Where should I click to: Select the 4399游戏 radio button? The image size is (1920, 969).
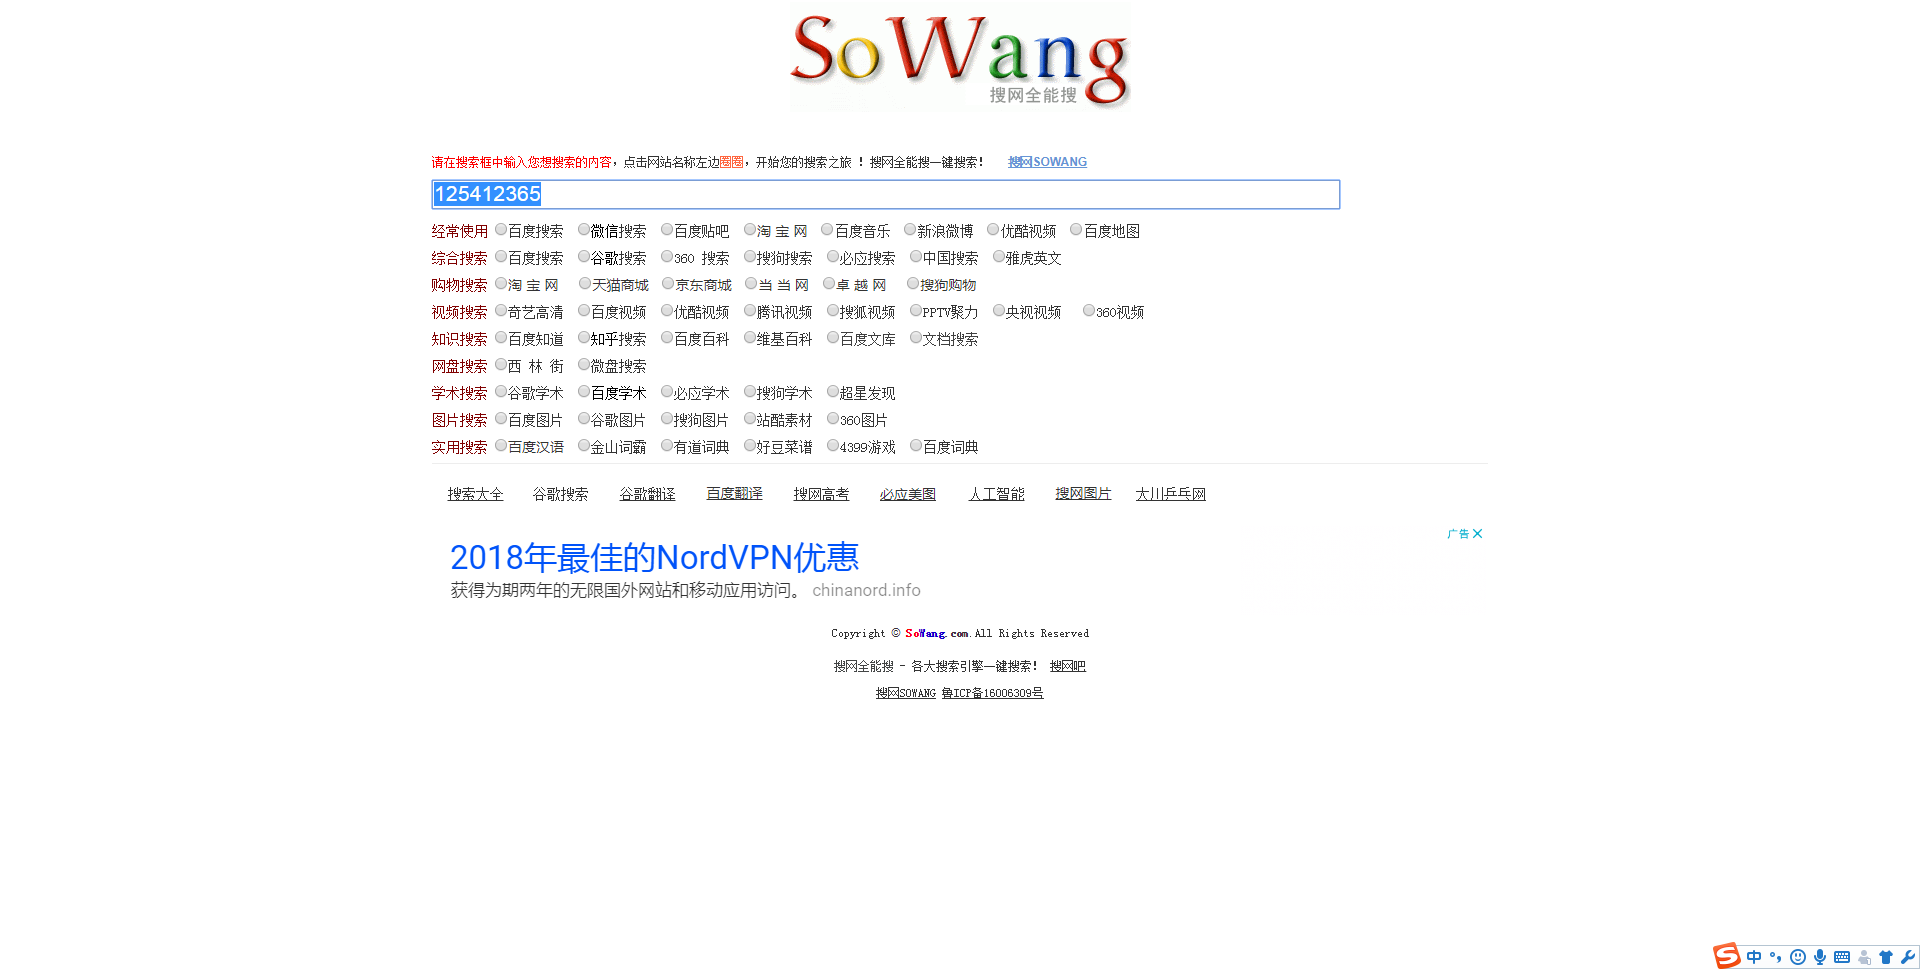(x=833, y=446)
